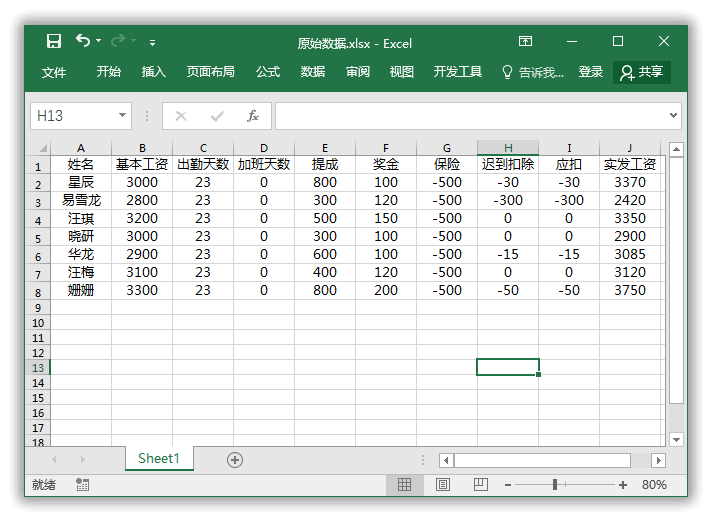This screenshot has height=527, width=710.
Task: Select 汪梅 name cell
Action: coord(81,272)
